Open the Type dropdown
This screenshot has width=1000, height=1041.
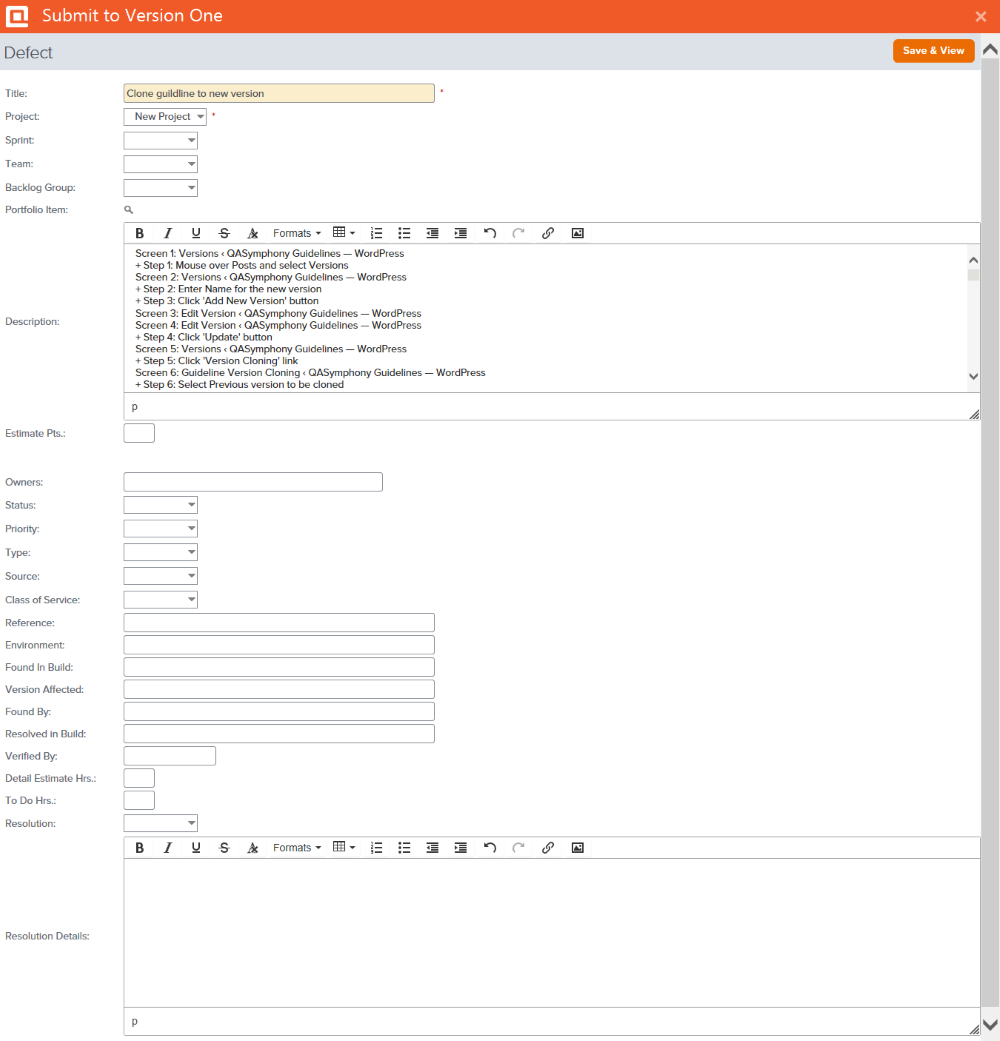click(161, 552)
